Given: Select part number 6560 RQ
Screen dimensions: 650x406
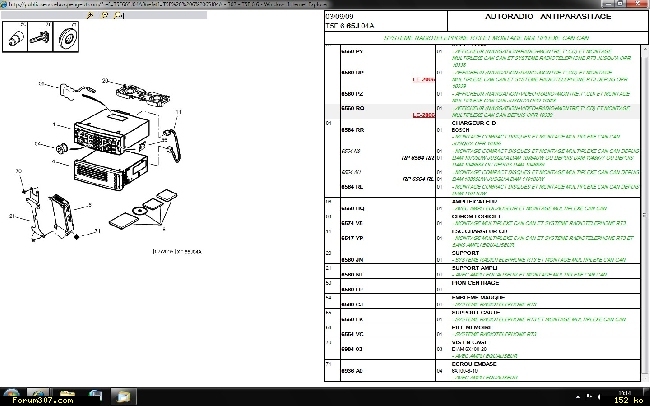Looking at the screenshot, I should coord(352,108).
